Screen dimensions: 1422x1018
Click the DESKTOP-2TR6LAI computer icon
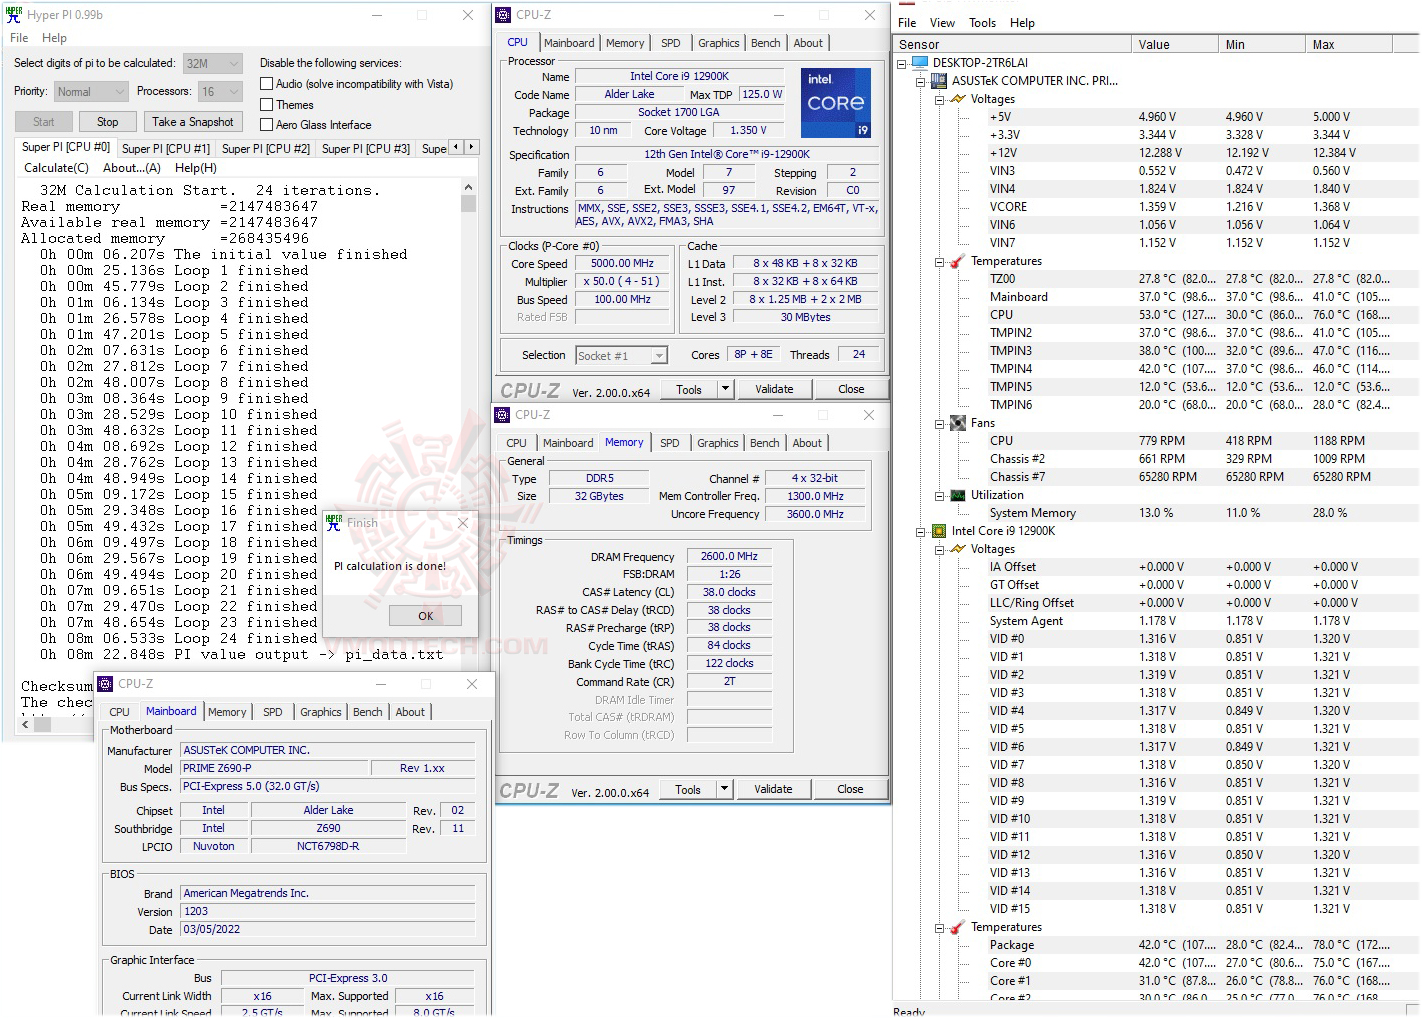919,61
